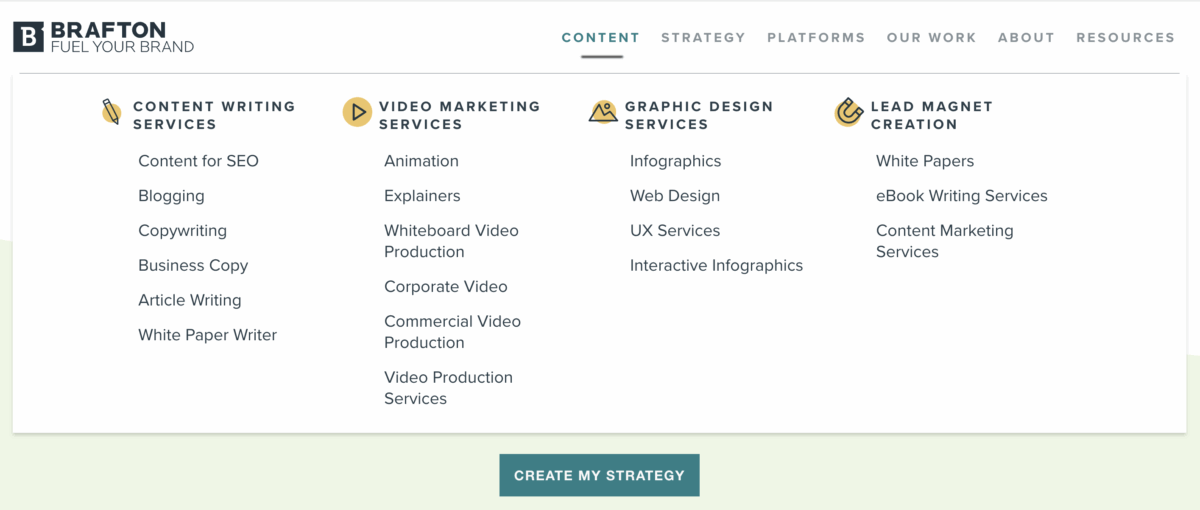Screen dimensions: 1200x510
Task: Select Whiteboard Video Production
Action: (451, 241)
